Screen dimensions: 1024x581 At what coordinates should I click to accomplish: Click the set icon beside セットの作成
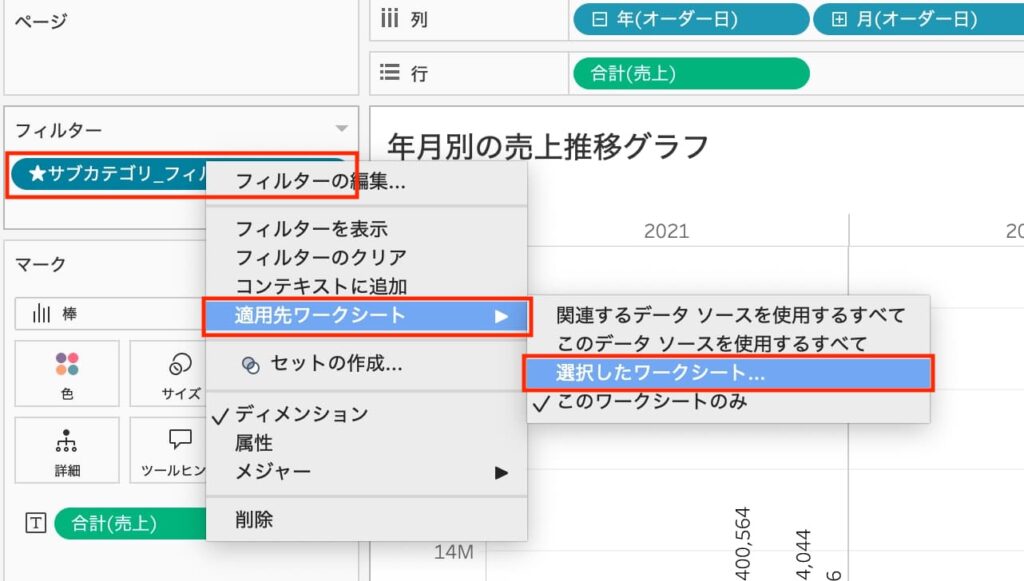pos(250,365)
